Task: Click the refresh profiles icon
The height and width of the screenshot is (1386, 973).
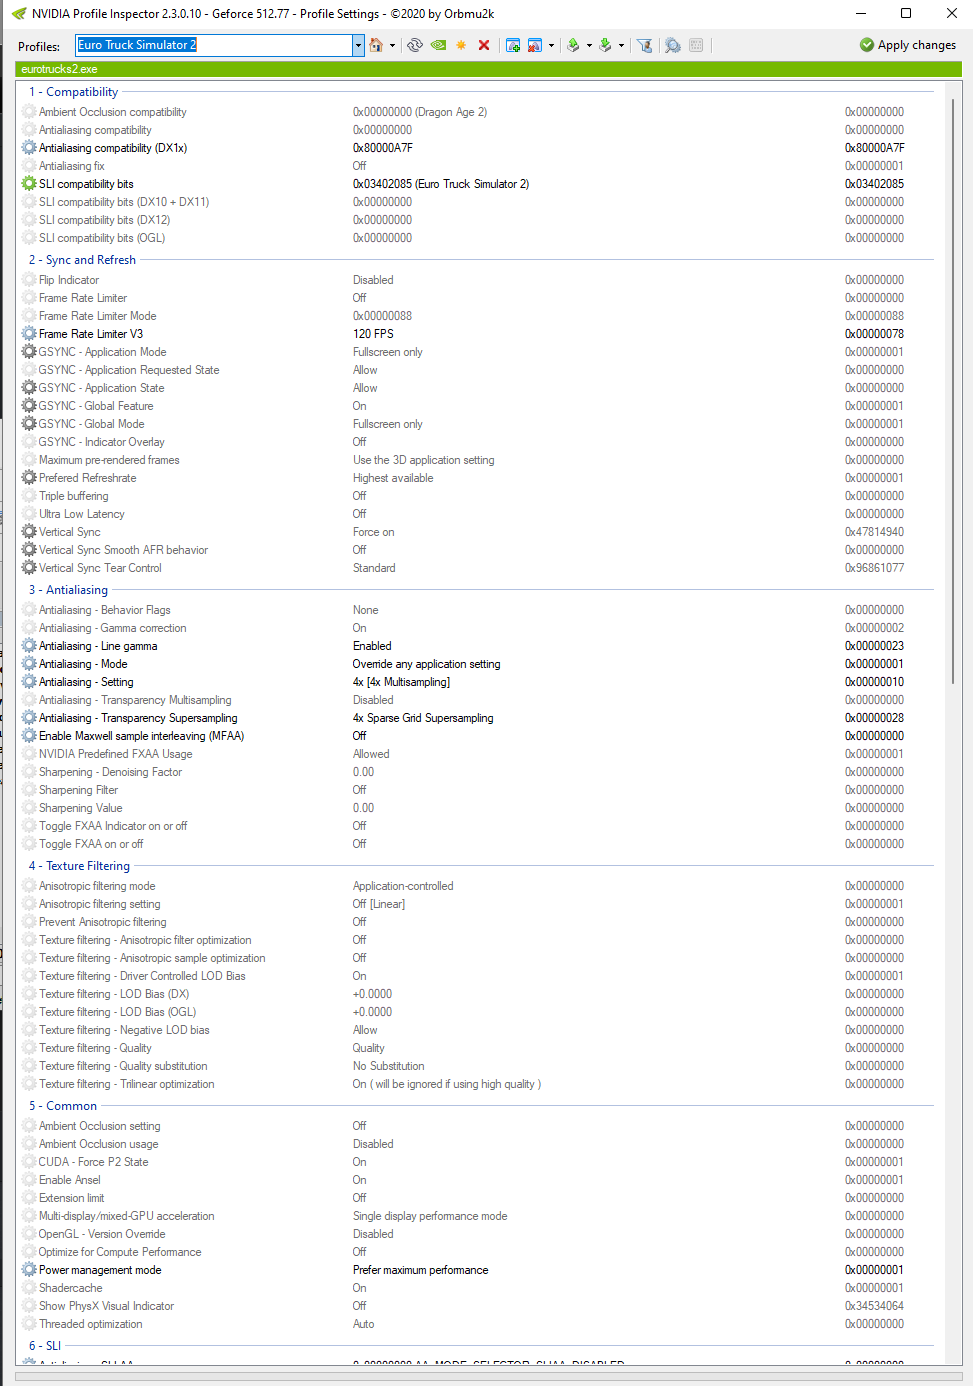Action: (415, 45)
